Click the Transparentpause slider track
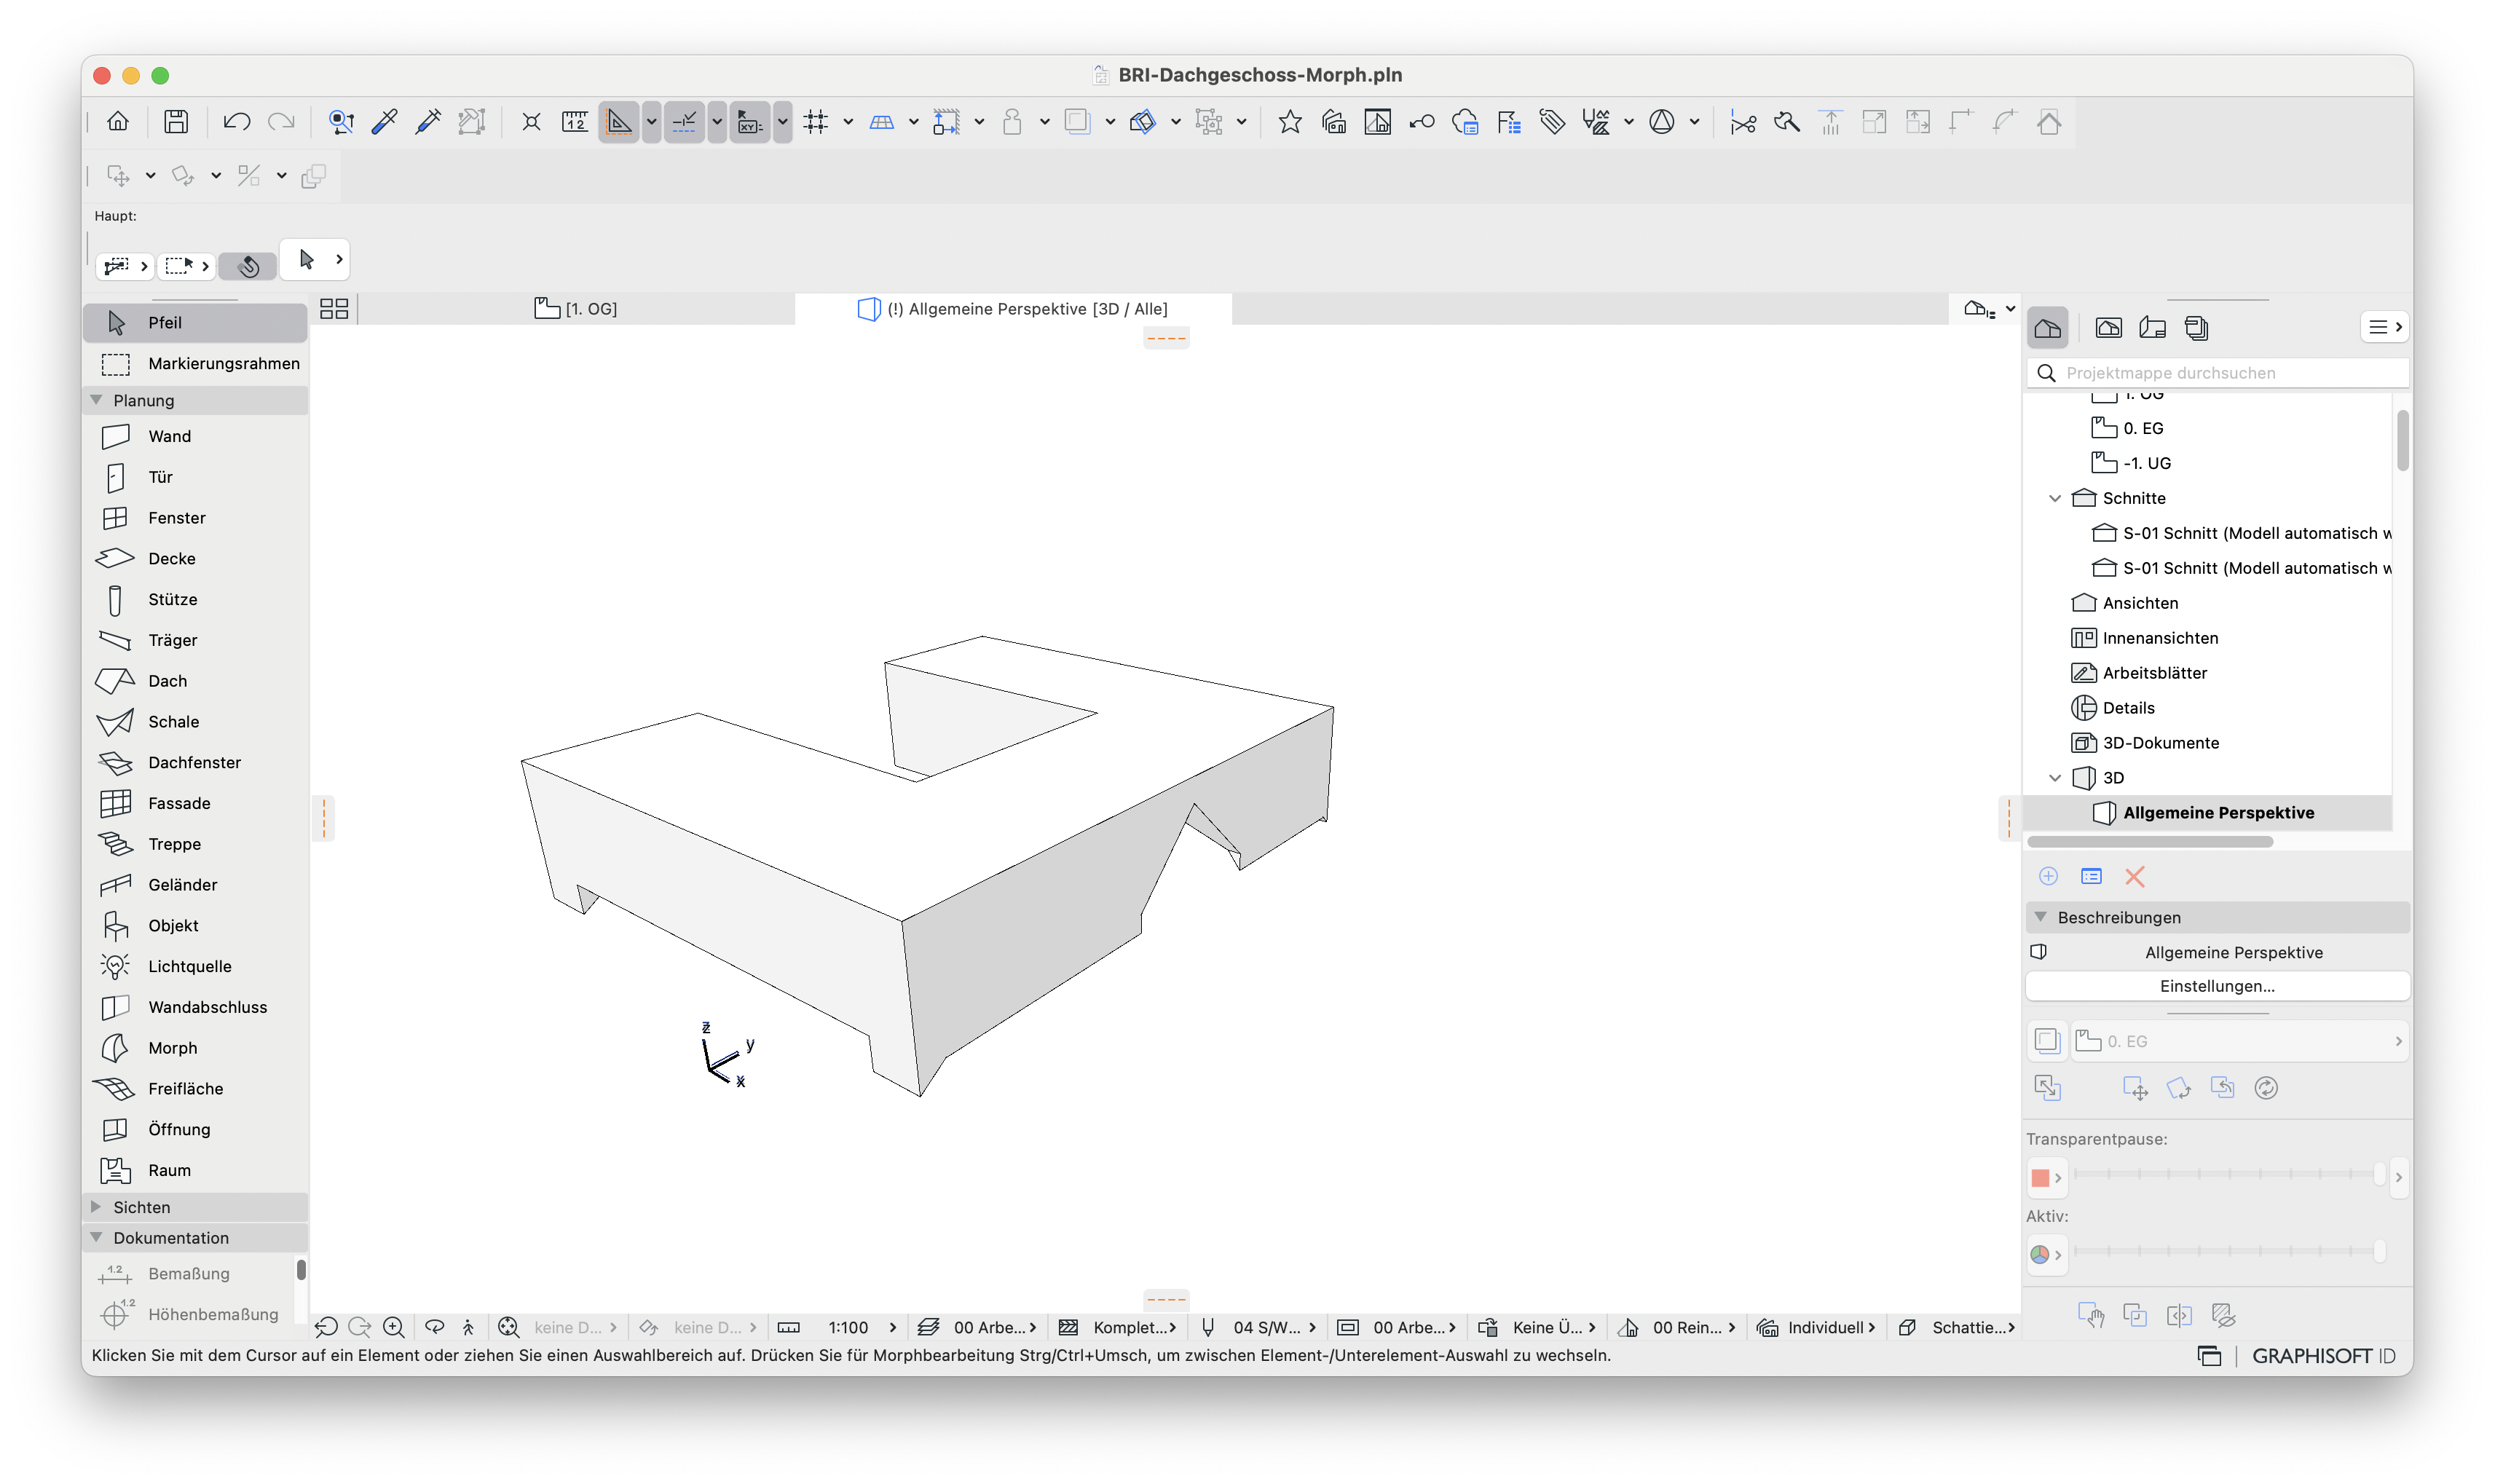Image resolution: width=2495 pixels, height=1484 pixels. [x=2228, y=1174]
